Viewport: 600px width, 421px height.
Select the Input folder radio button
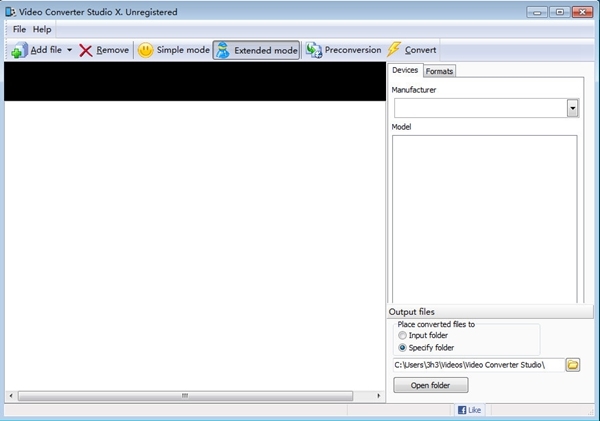coord(402,336)
